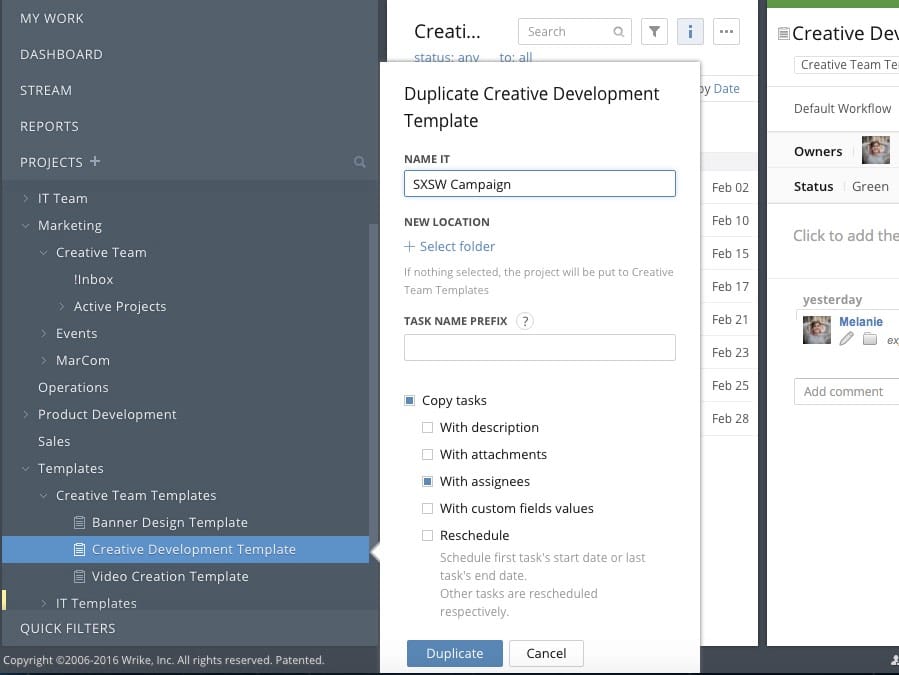Expand the Events folder
Viewport: 899px width, 675px height.
[42, 333]
